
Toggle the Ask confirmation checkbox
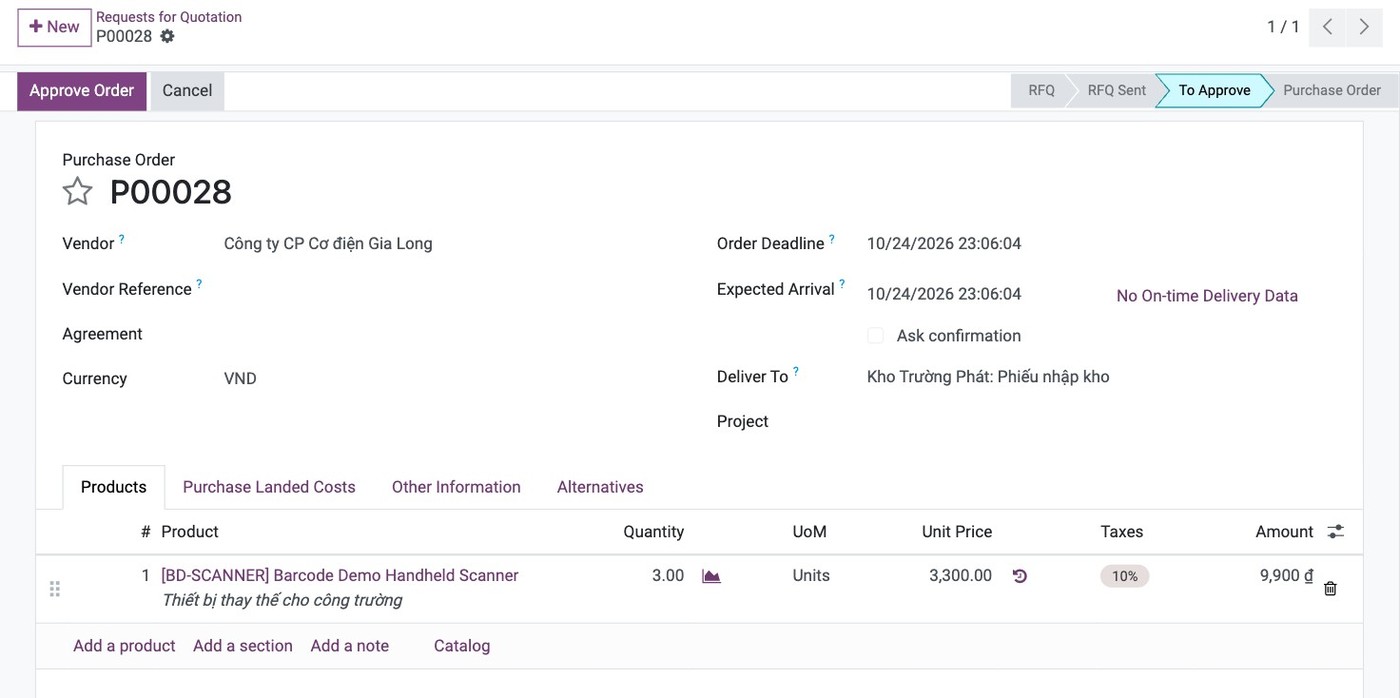tap(876, 336)
